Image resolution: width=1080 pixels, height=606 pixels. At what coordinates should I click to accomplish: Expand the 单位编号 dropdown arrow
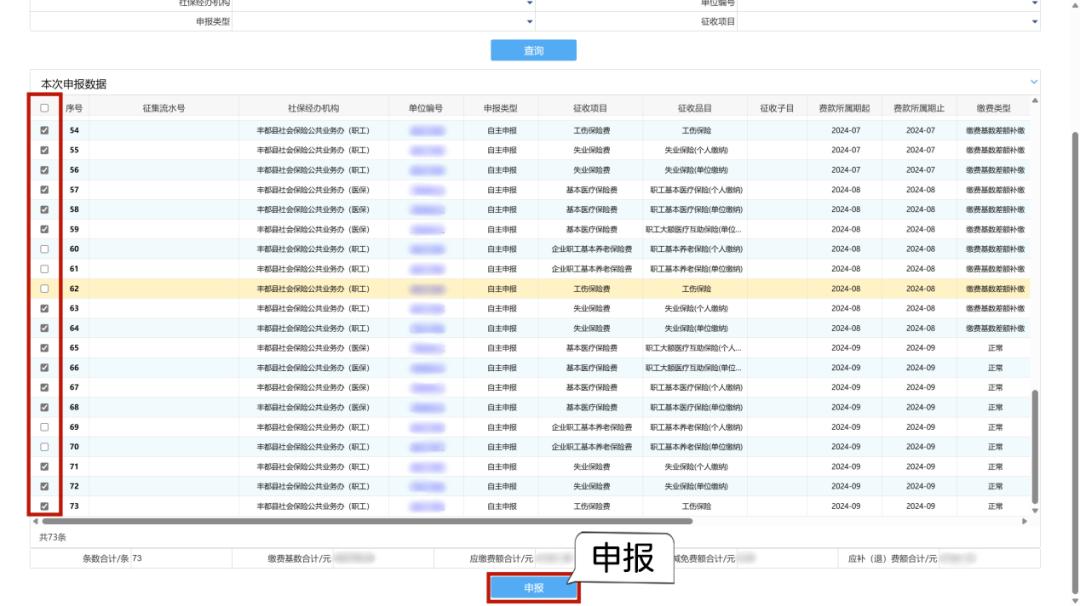point(1034,4)
